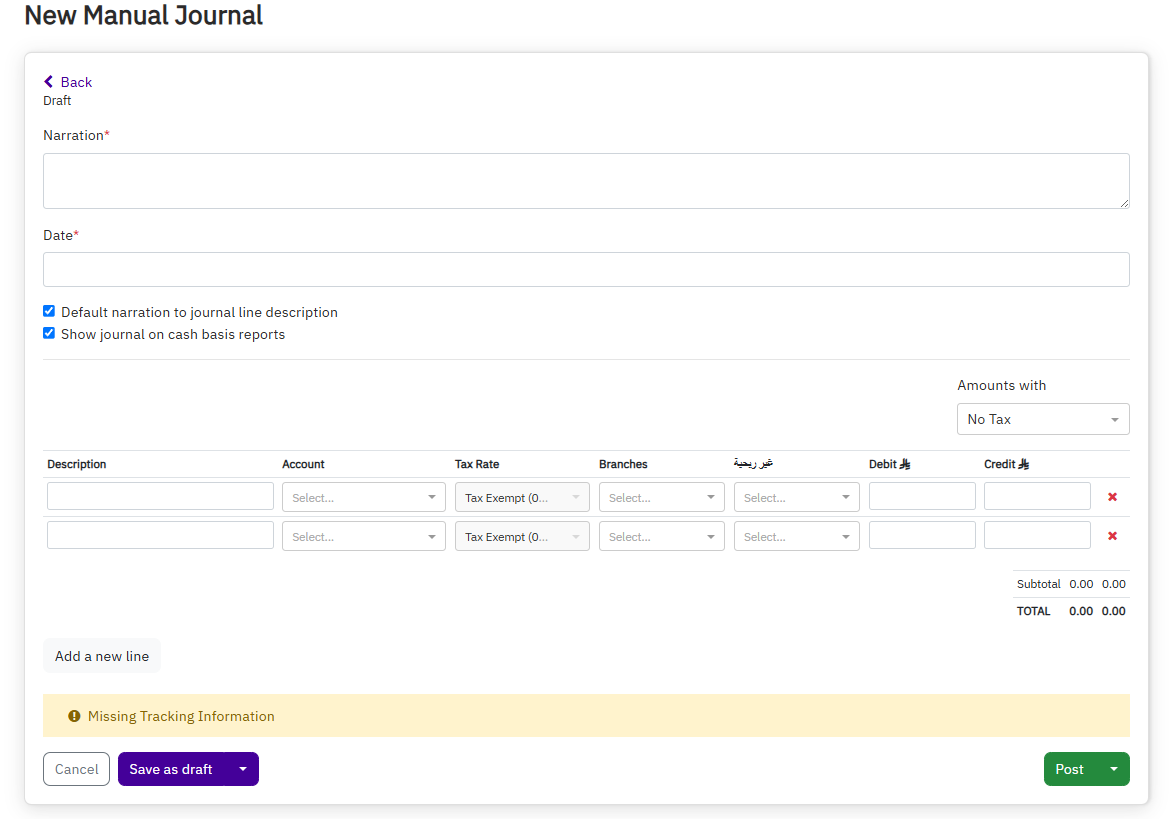Post the manual journal

click(1068, 769)
